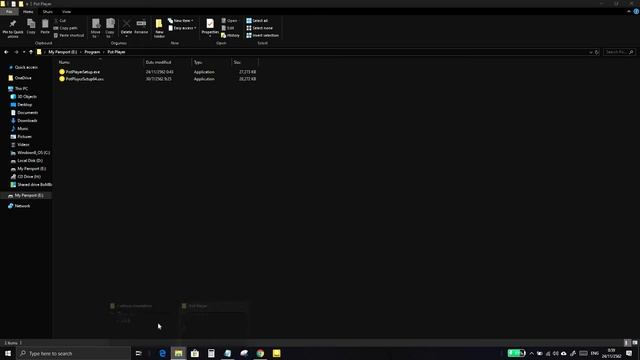
Task: Click the Copy icon in the Clipboard group
Action: point(31,27)
